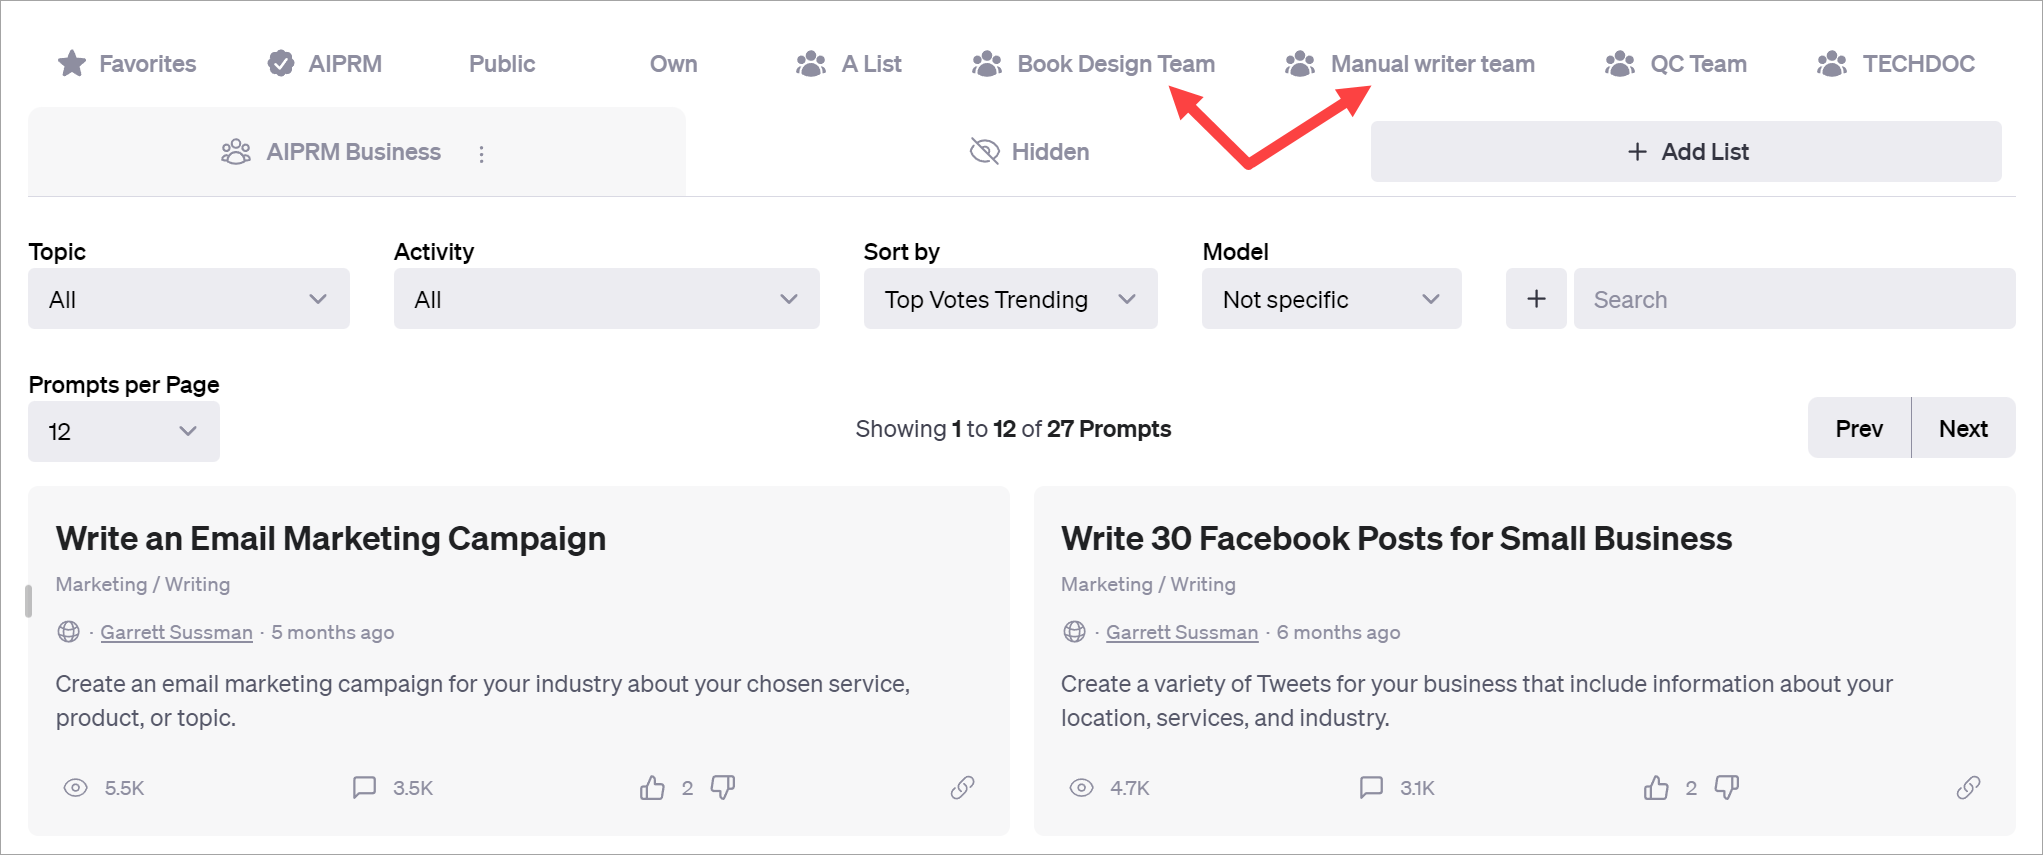Expand the Prompts per Page selector
The width and height of the screenshot is (2043, 855).
click(124, 432)
